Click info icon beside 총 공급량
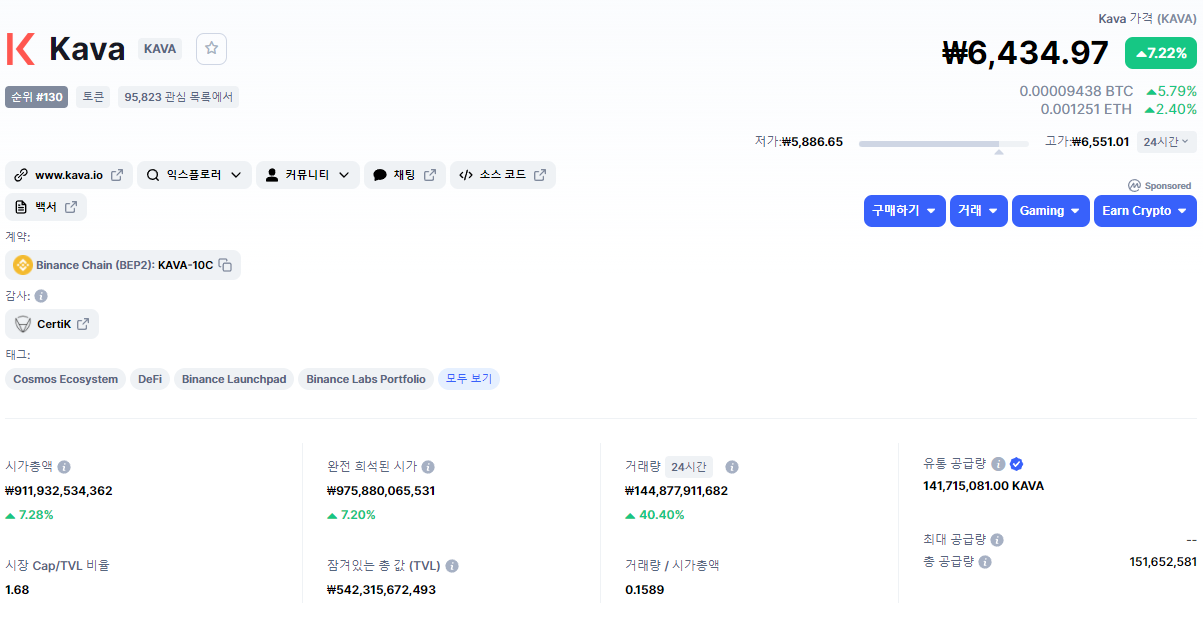 [985, 562]
